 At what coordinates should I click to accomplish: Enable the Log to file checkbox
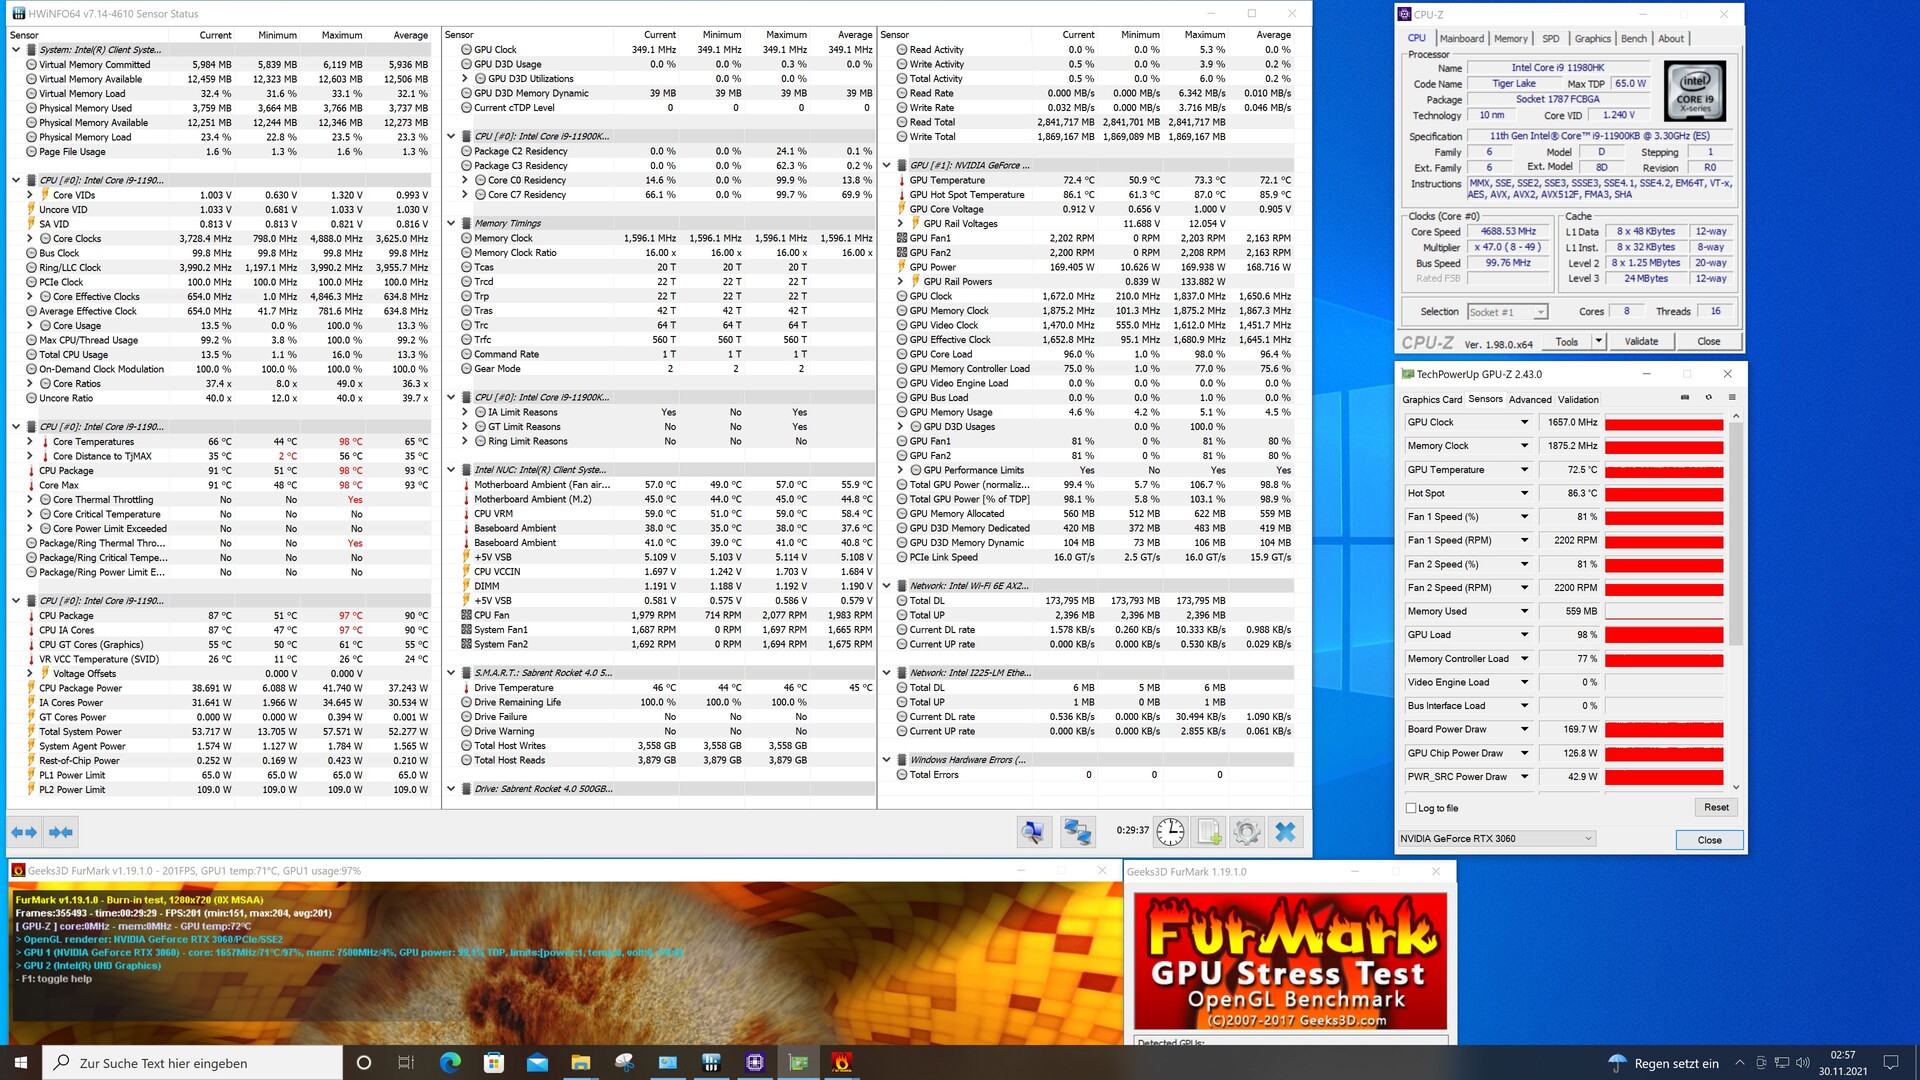coord(1411,808)
